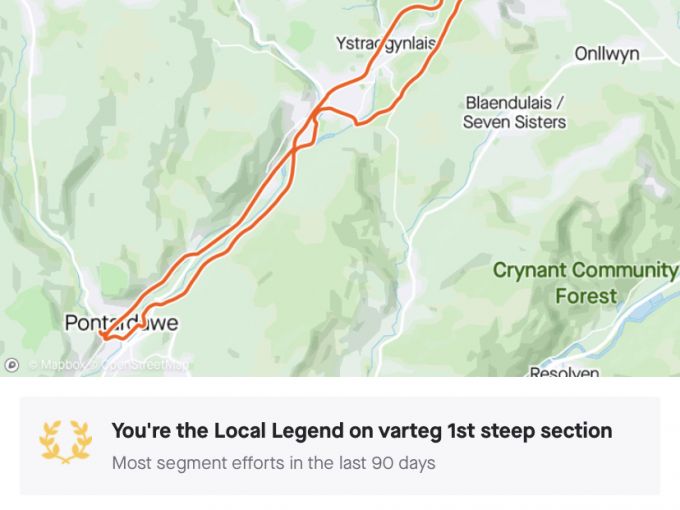
Task: Select the Crynant Community Forest label
Action: 585,283
